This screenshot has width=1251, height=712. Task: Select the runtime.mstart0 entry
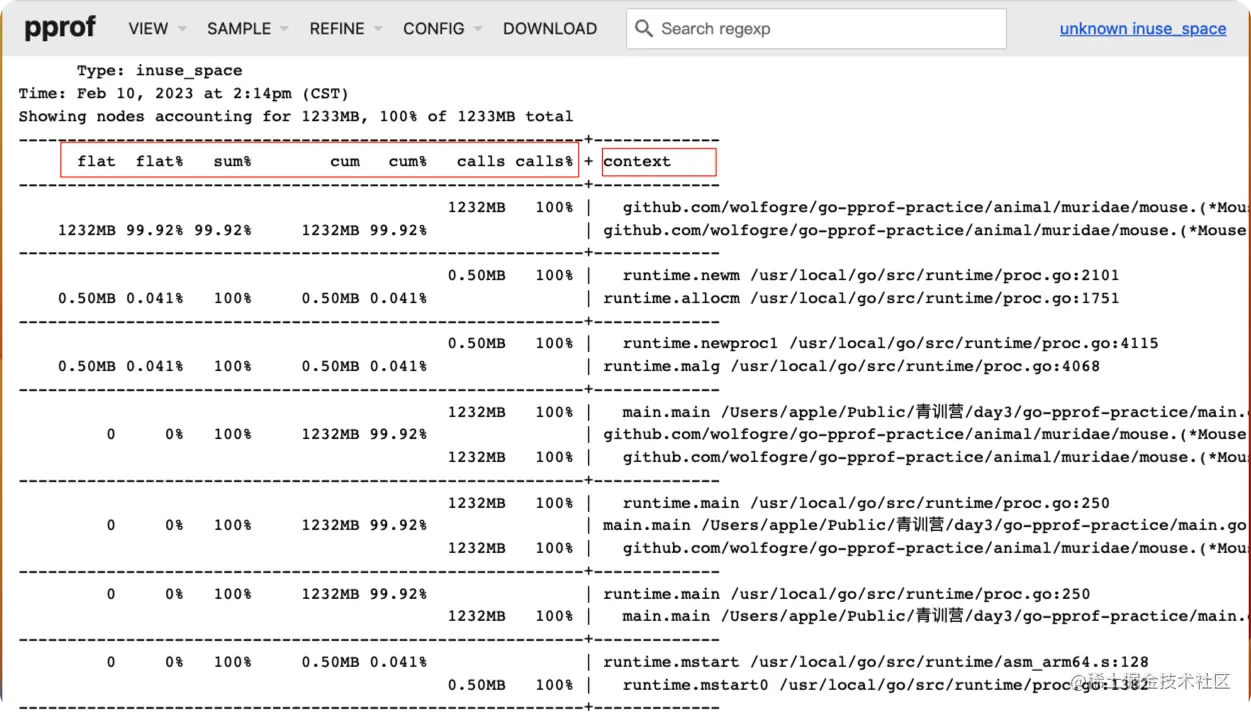[x=885, y=685]
